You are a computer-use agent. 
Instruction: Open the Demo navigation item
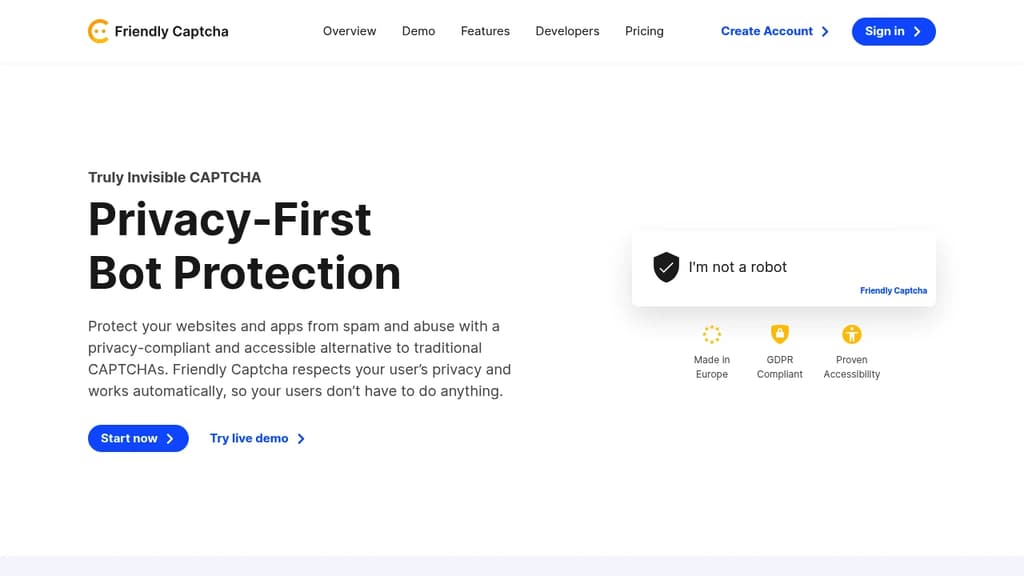point(418,31)
